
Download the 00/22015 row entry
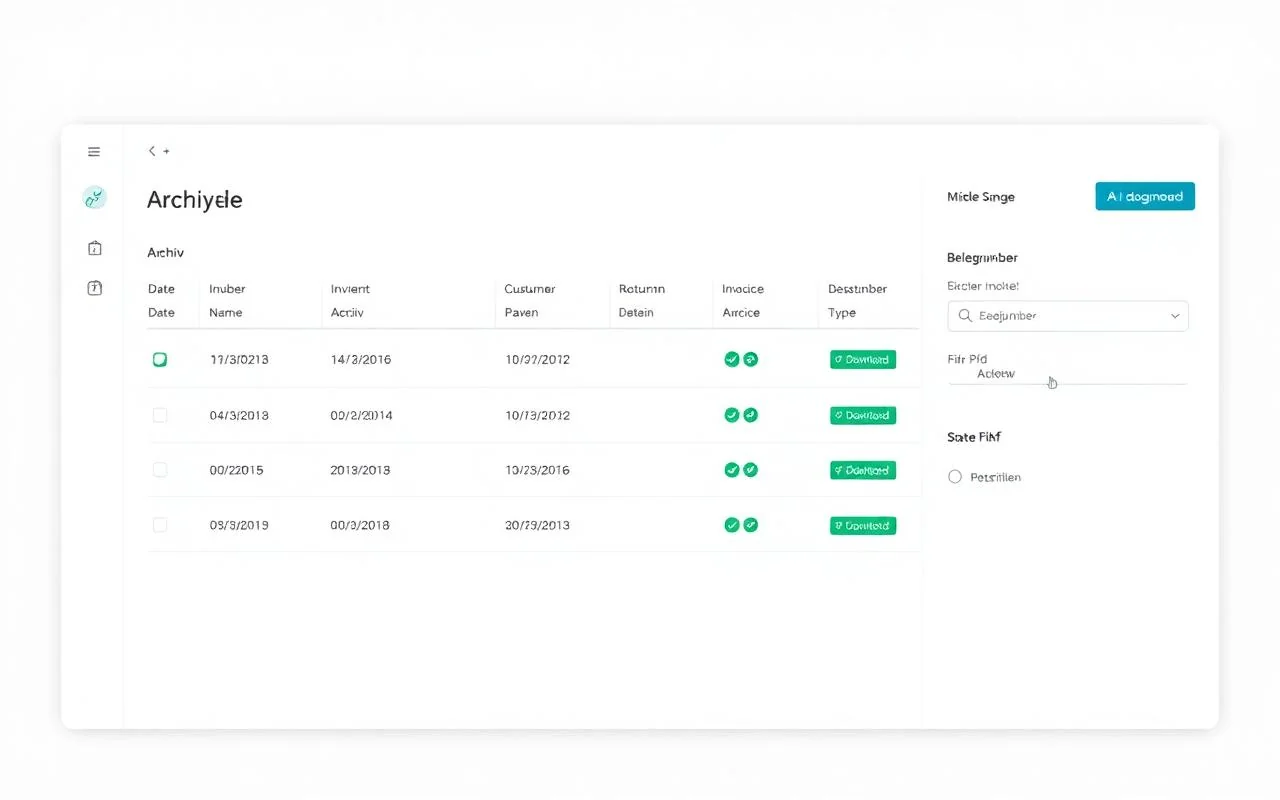862,470
